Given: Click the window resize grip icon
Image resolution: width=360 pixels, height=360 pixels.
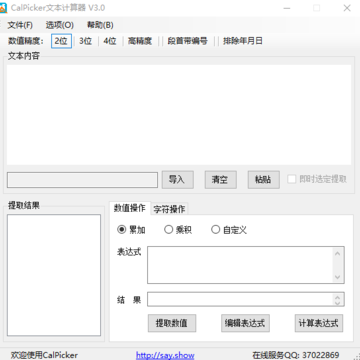Looking at the screenshot, I should (x=356, y=357).
